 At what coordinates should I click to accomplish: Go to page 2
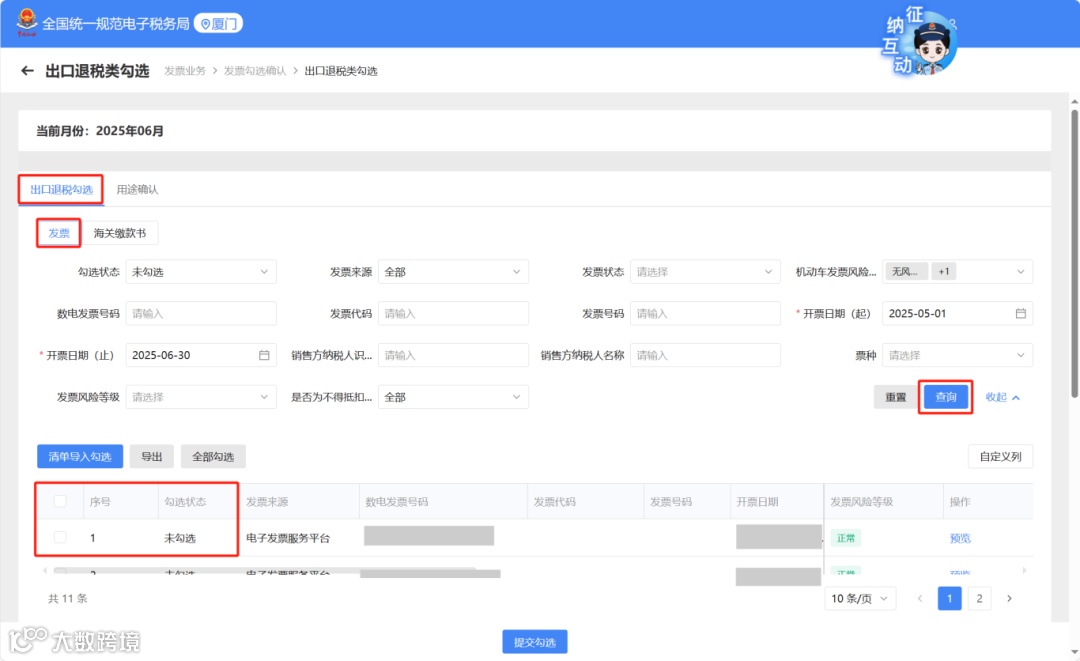point(979,598)
